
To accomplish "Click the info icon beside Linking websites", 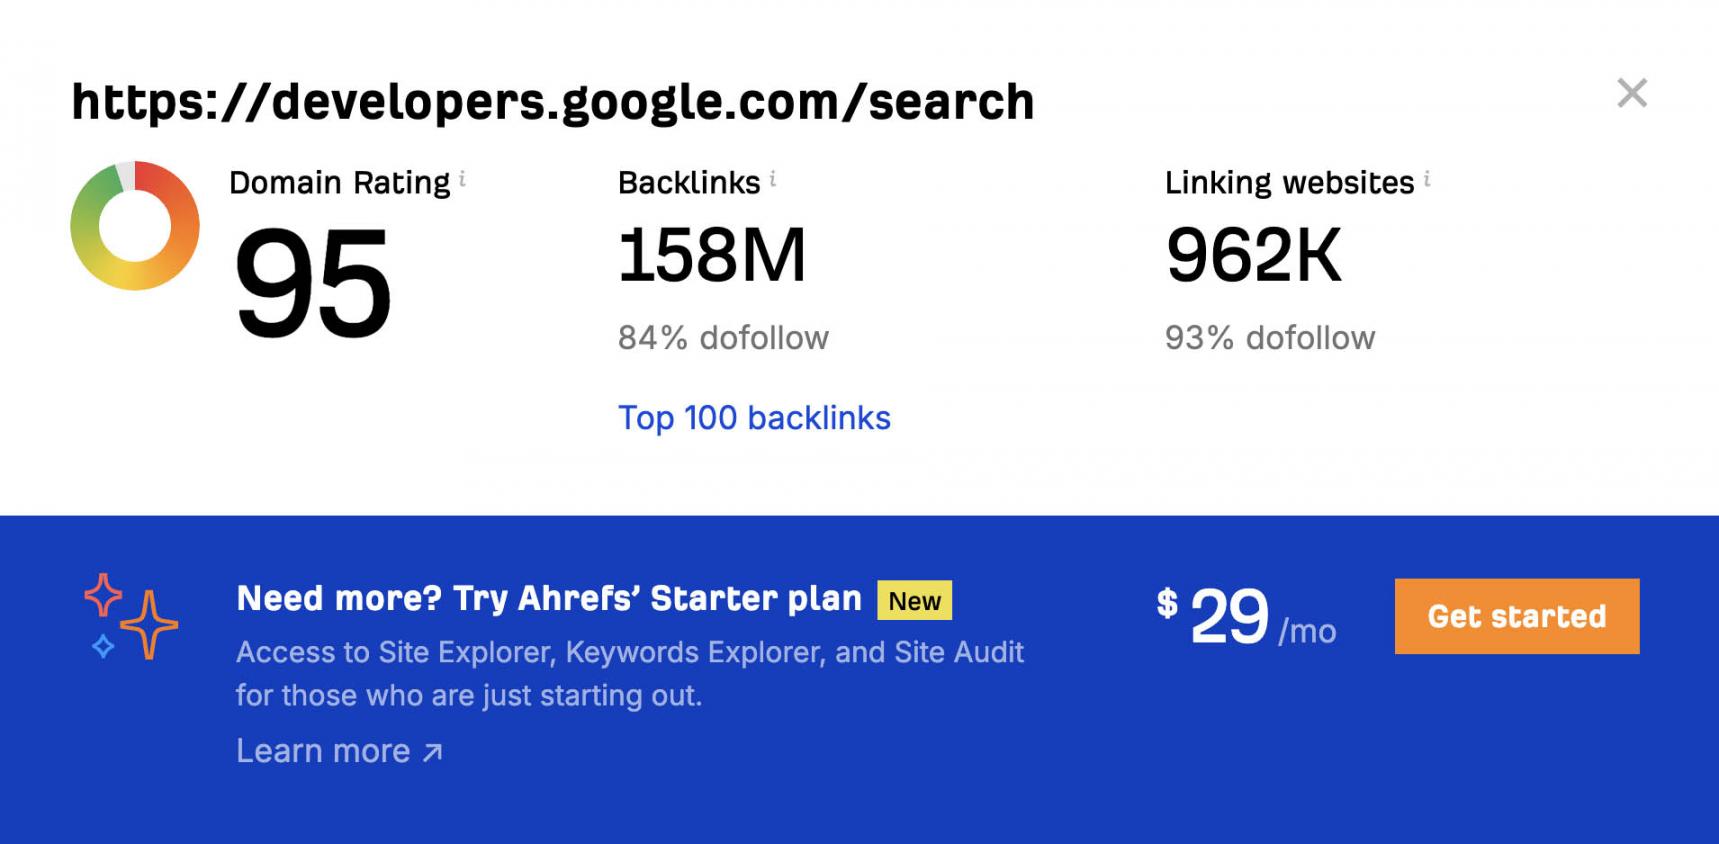I will pyautogui.click(x=1427, y=180).
